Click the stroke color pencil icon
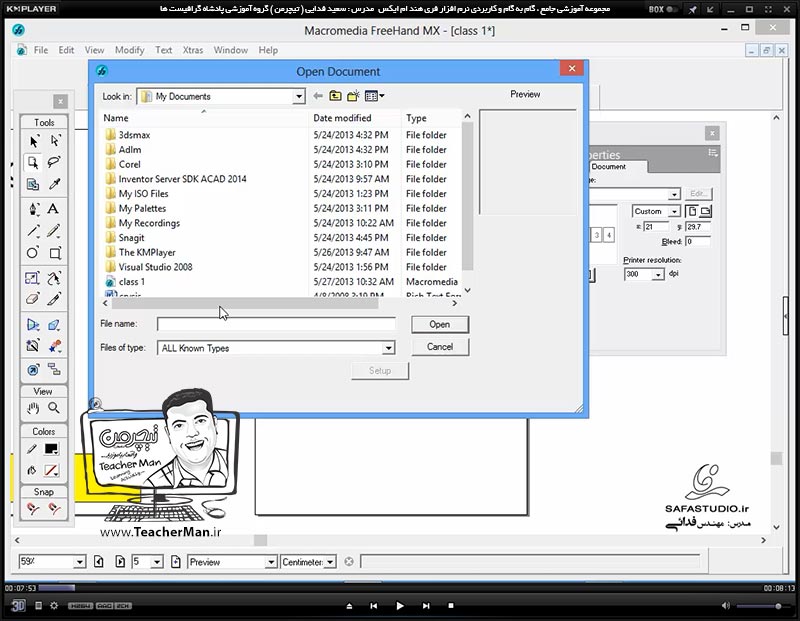 [32, 449]
